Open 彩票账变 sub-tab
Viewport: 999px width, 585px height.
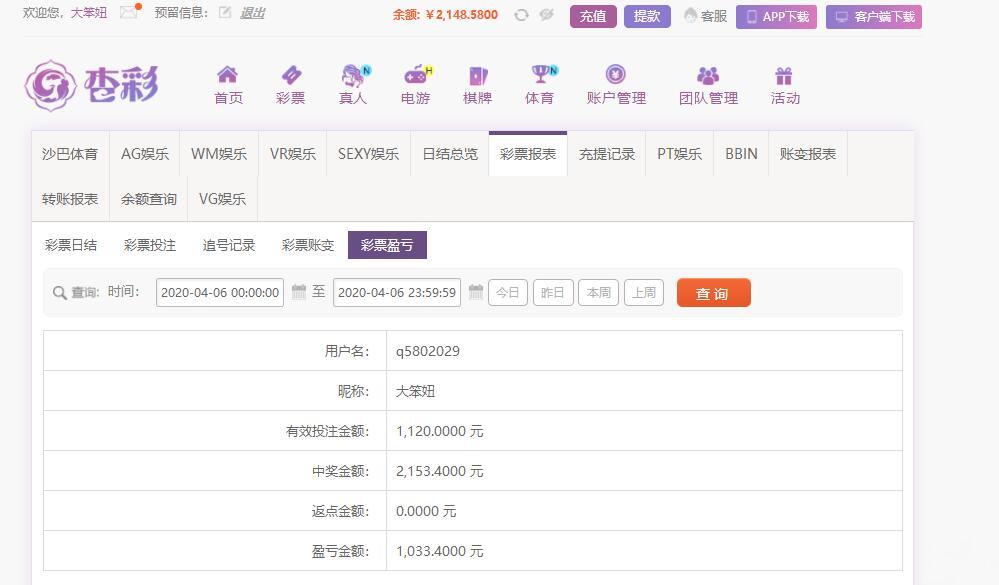coord(308,245)
